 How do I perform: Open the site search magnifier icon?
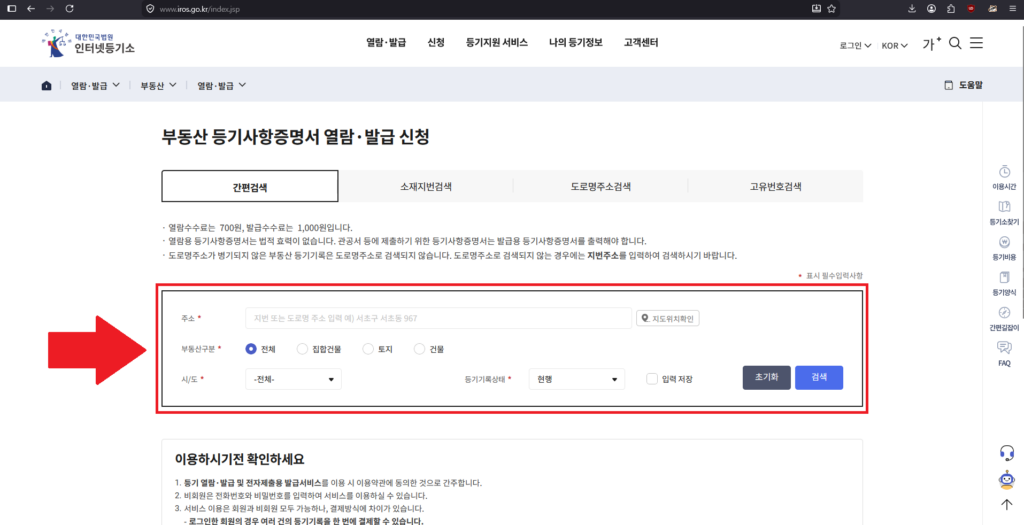(x=955, y=43)
